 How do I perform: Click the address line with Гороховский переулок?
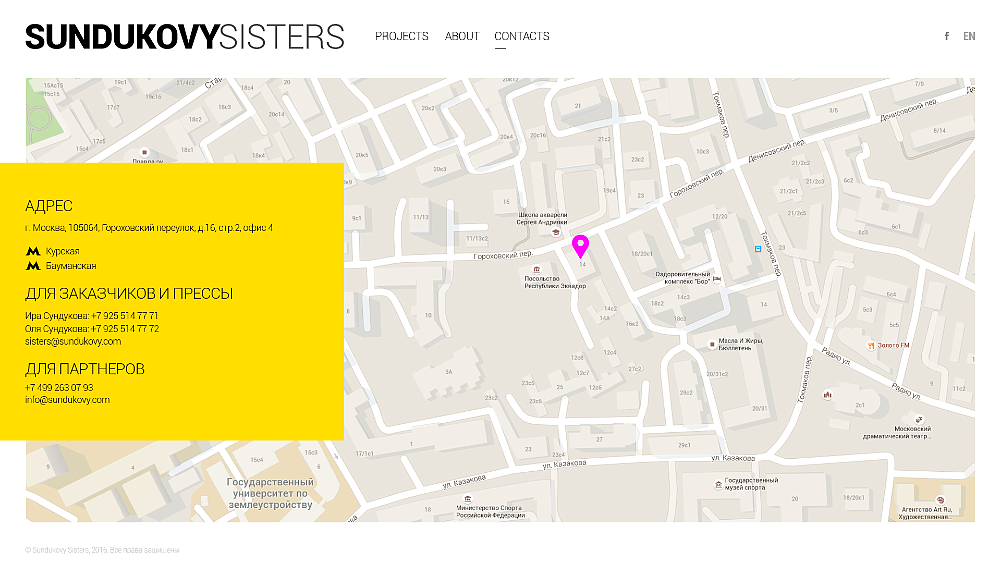[x=149, y=228]
